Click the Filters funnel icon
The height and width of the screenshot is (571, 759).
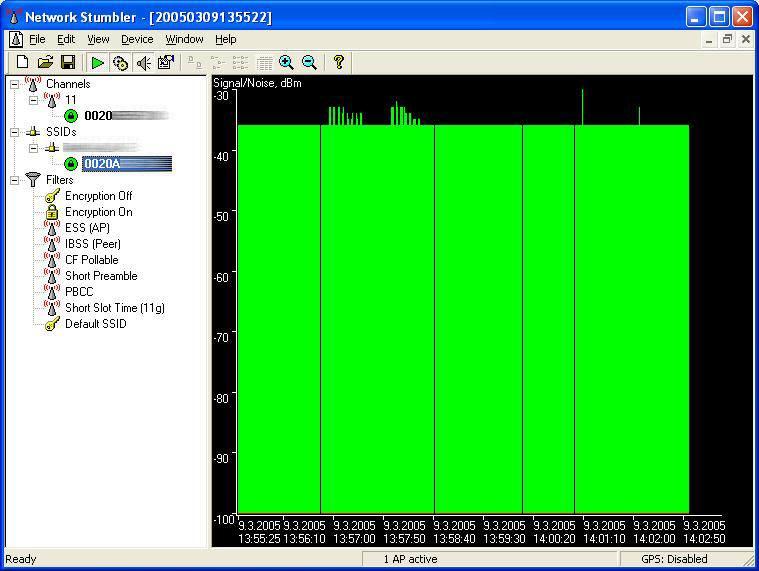[33, 180]
